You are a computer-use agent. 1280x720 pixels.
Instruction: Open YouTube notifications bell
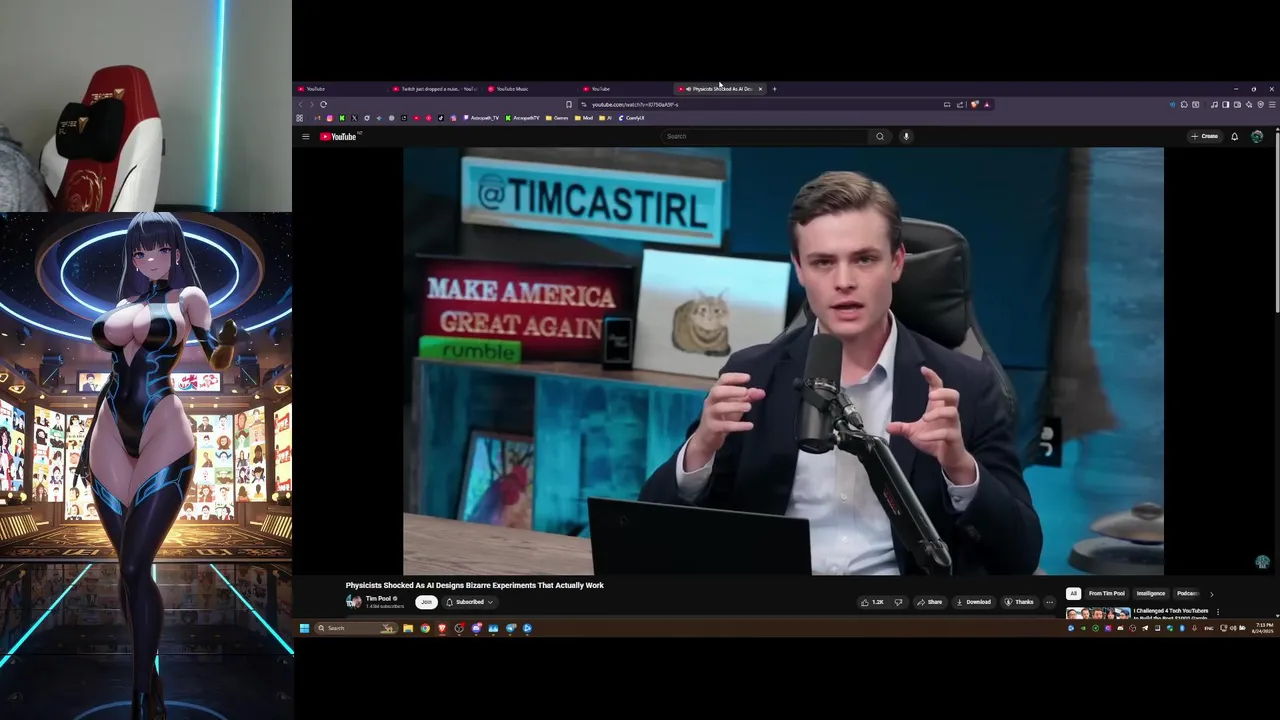pos(1235,136)
